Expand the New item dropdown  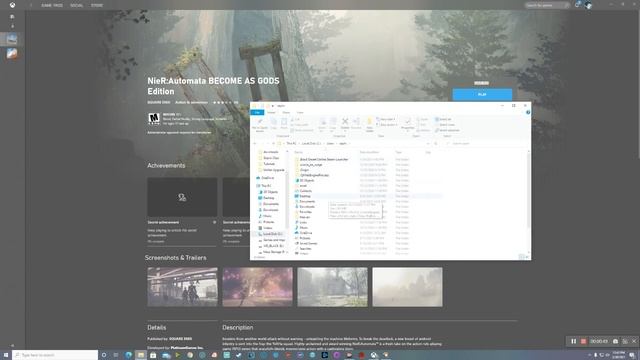pos(386,119)
